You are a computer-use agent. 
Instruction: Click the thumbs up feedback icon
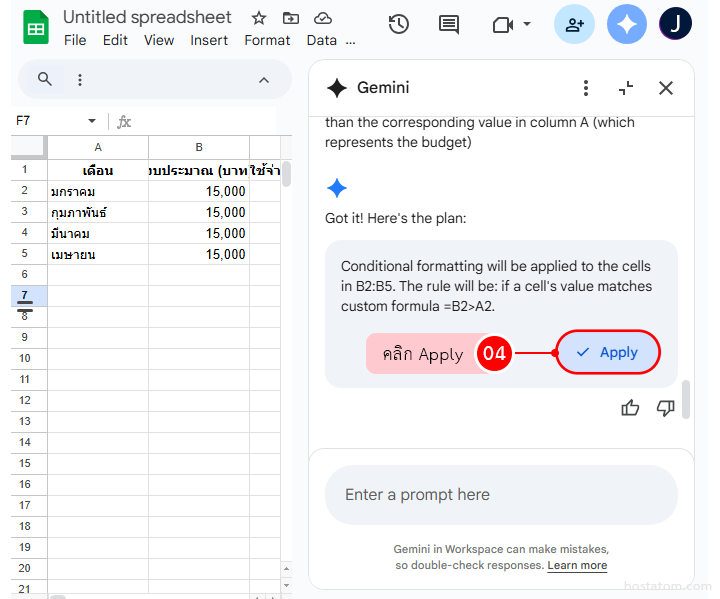pos(630,407)
